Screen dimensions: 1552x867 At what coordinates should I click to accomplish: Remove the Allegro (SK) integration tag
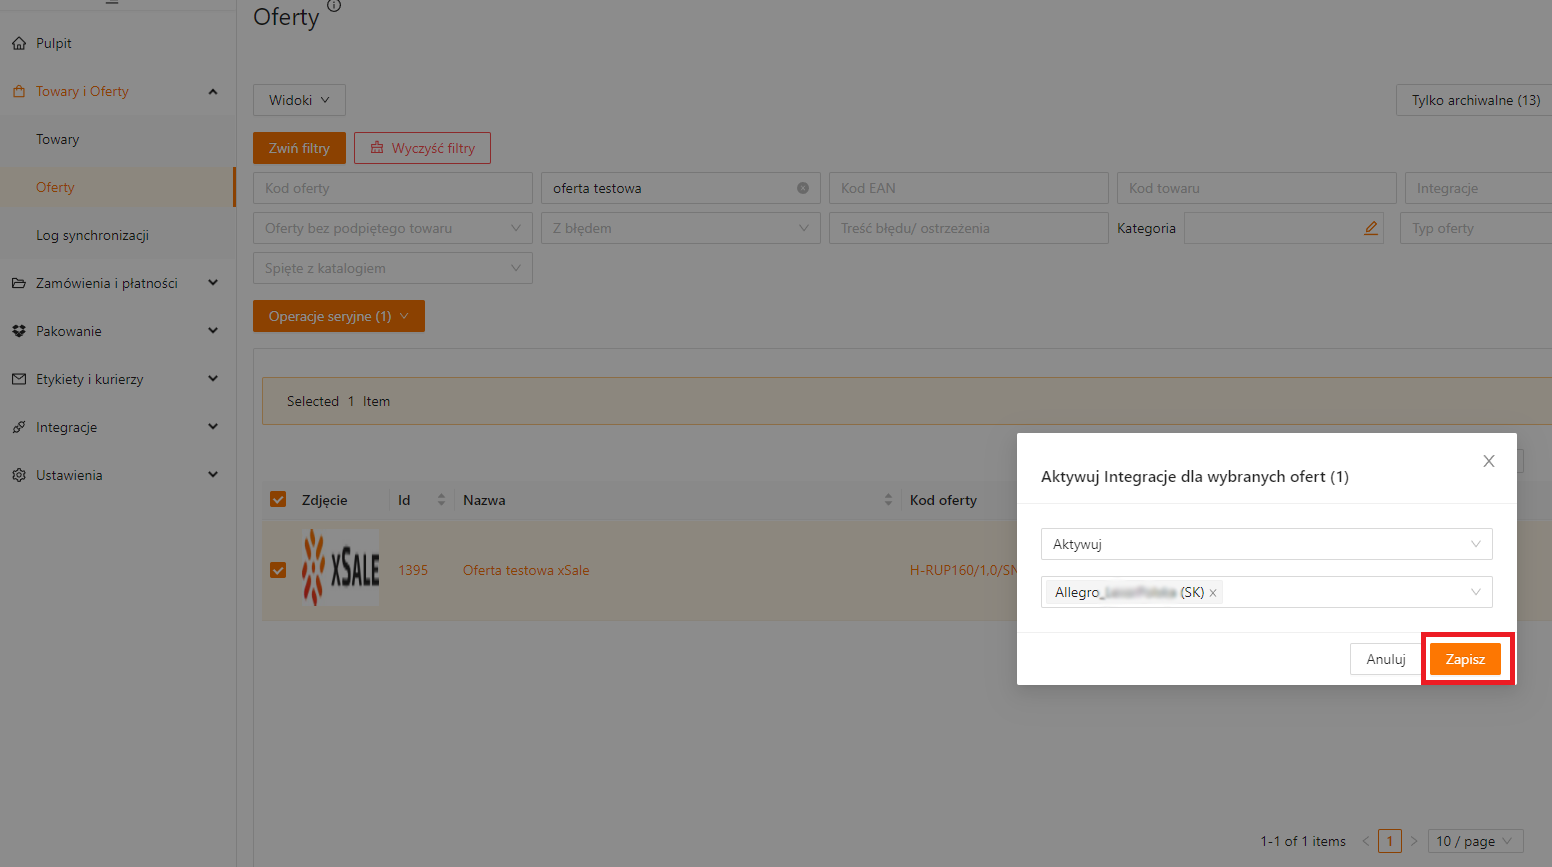[x=1213, y=593]
